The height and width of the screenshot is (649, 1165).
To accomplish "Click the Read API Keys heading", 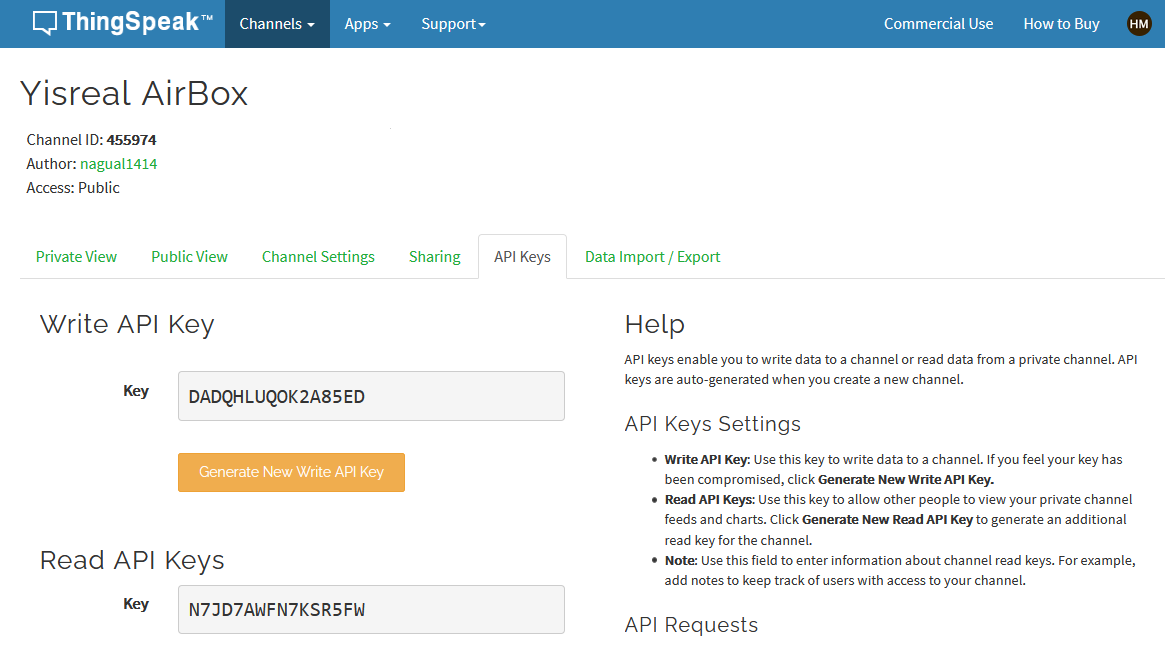I will click(x=132, y=561).
